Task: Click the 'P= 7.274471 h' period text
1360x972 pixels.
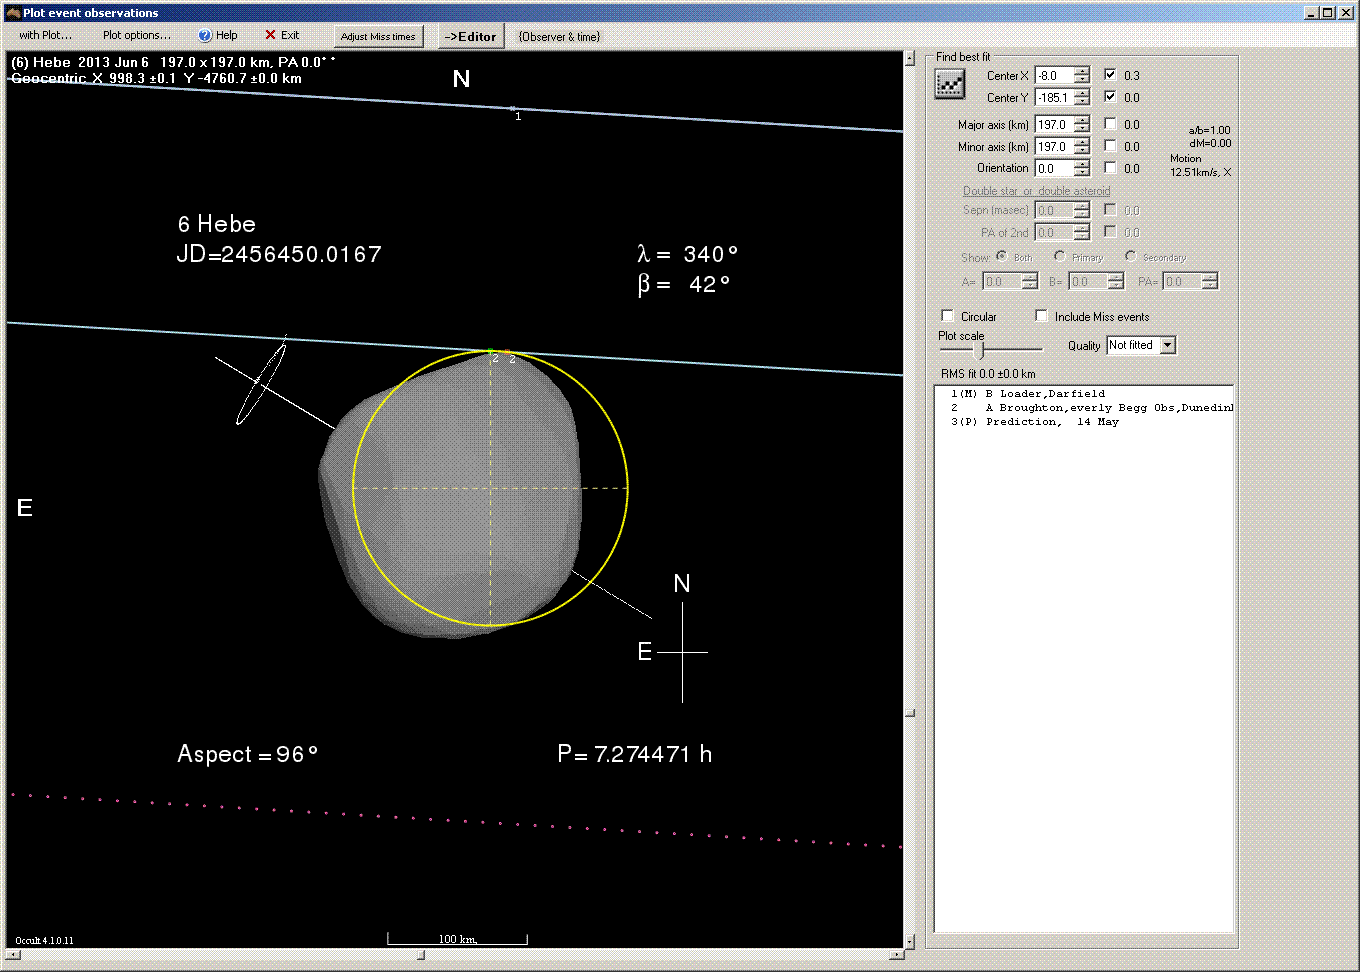Action: pos(635,754)
